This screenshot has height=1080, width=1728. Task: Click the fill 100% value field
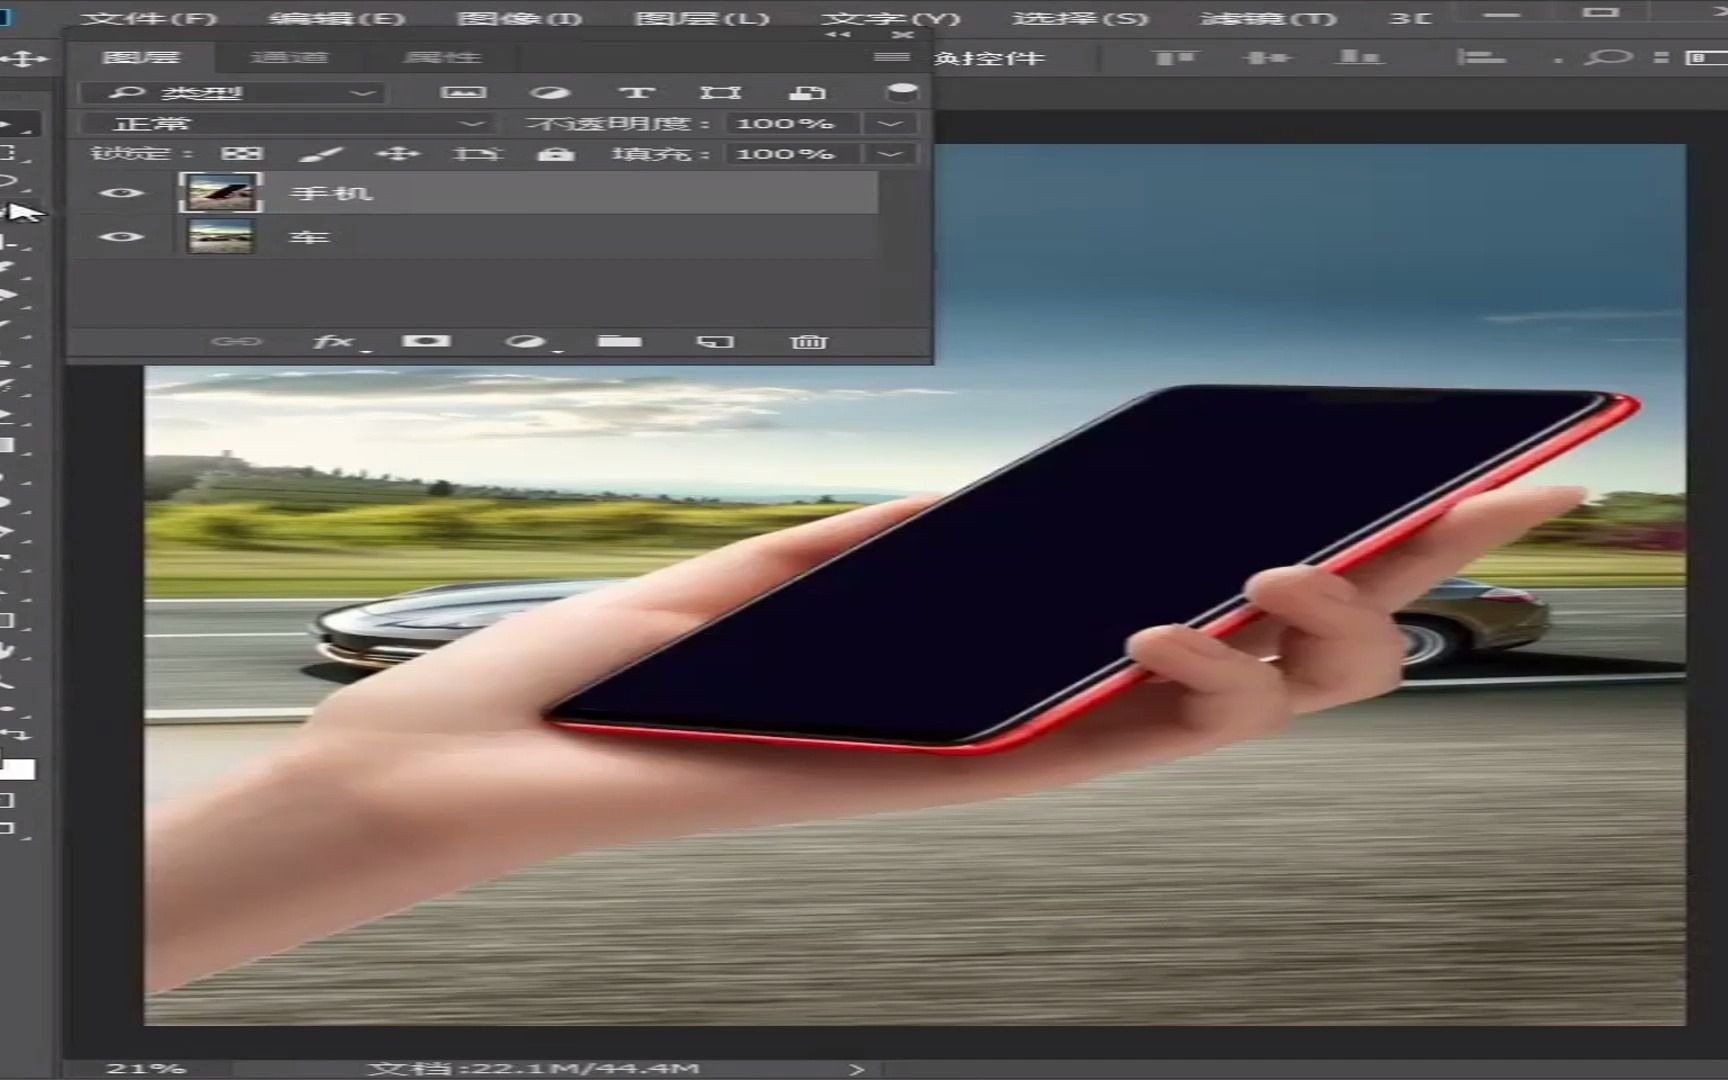791,154
